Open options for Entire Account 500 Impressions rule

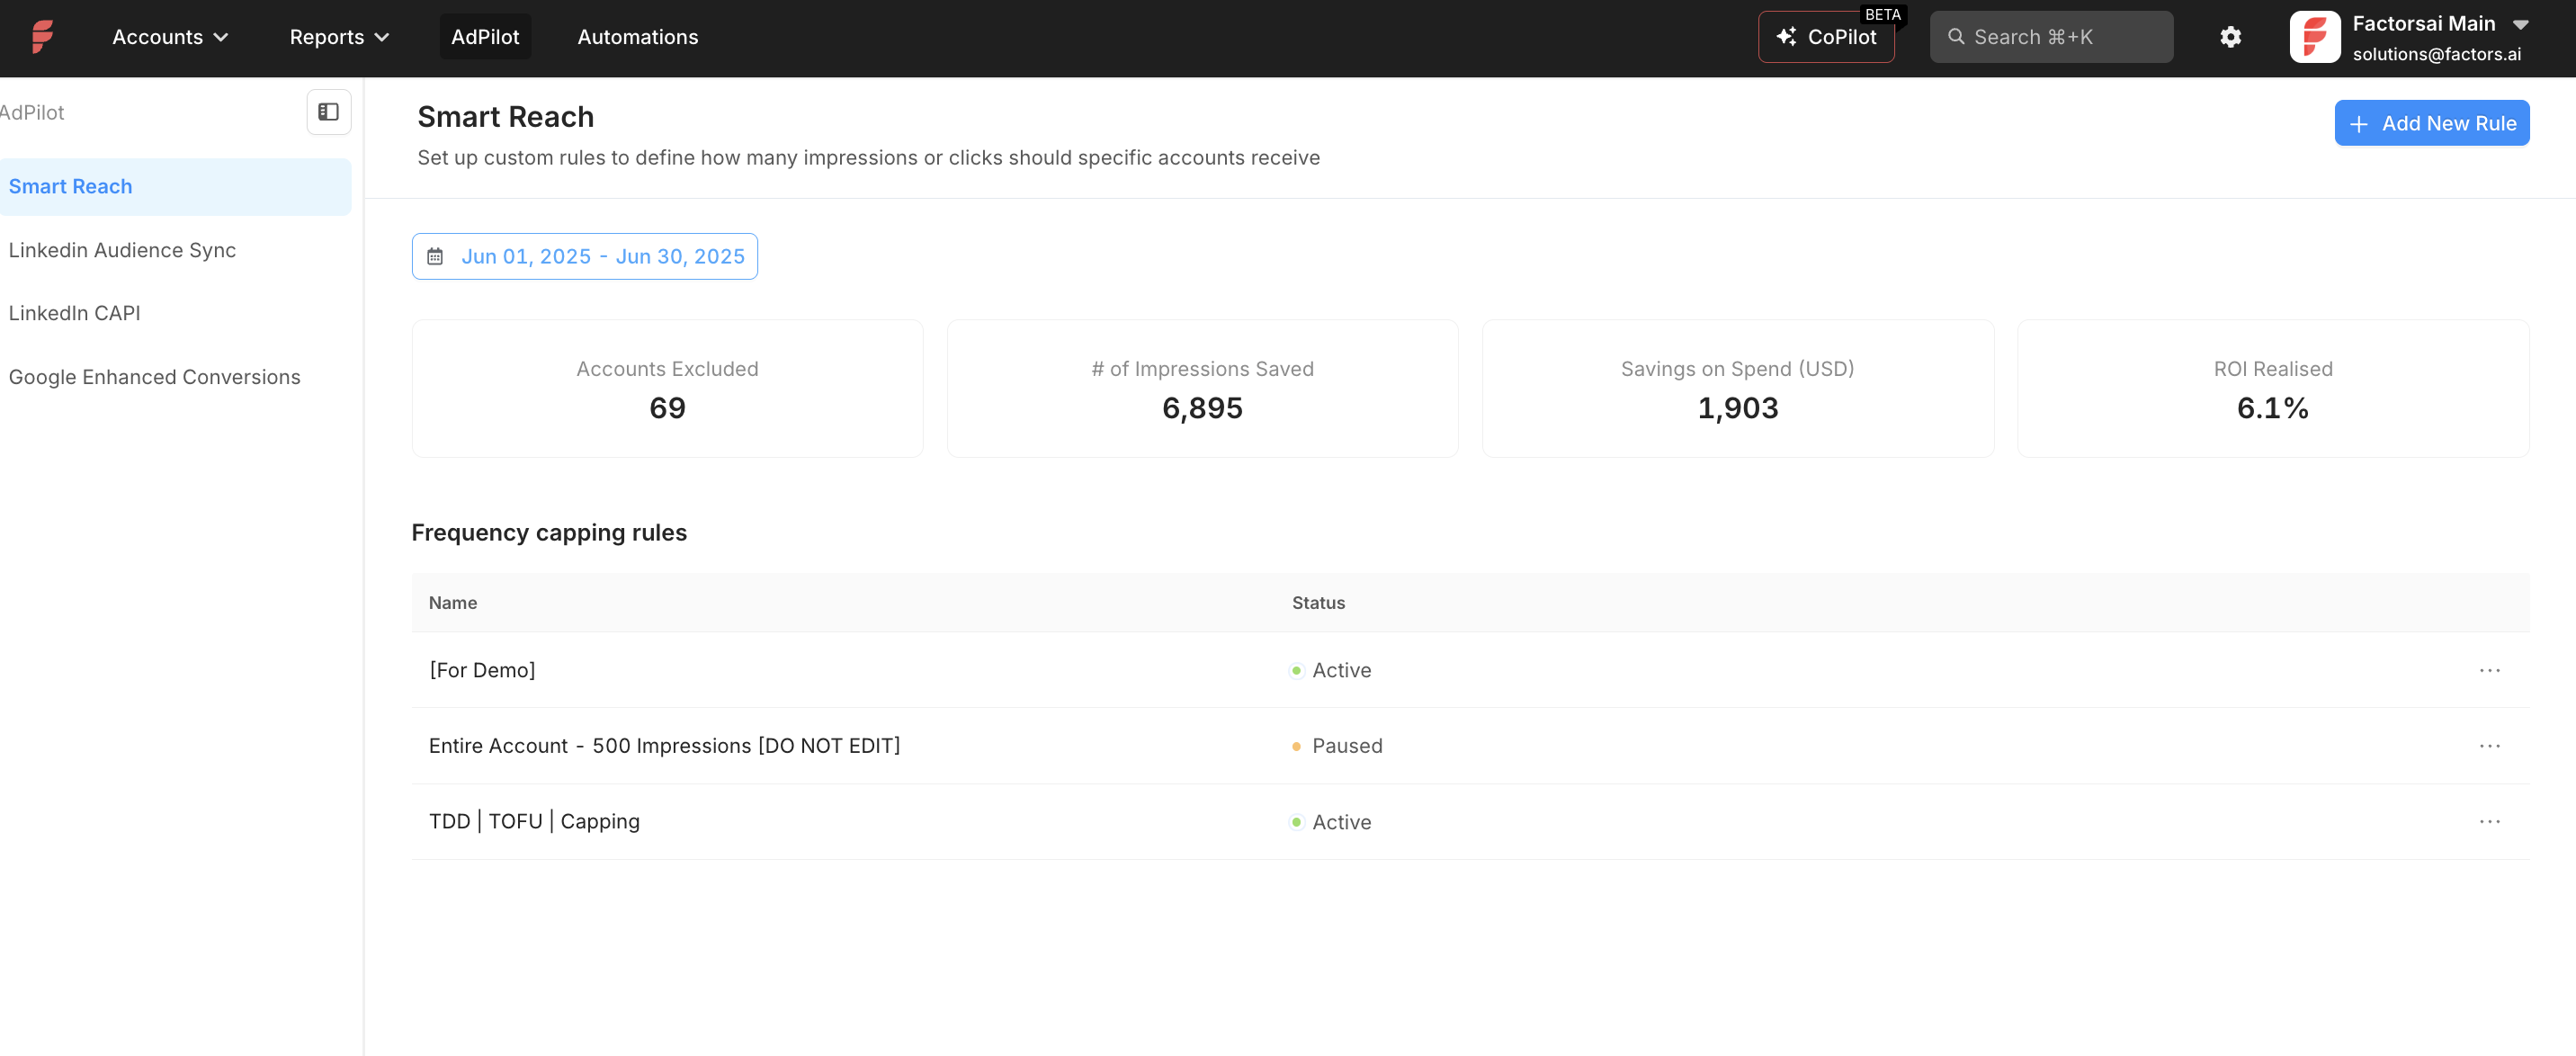(x=2491, y=745)
